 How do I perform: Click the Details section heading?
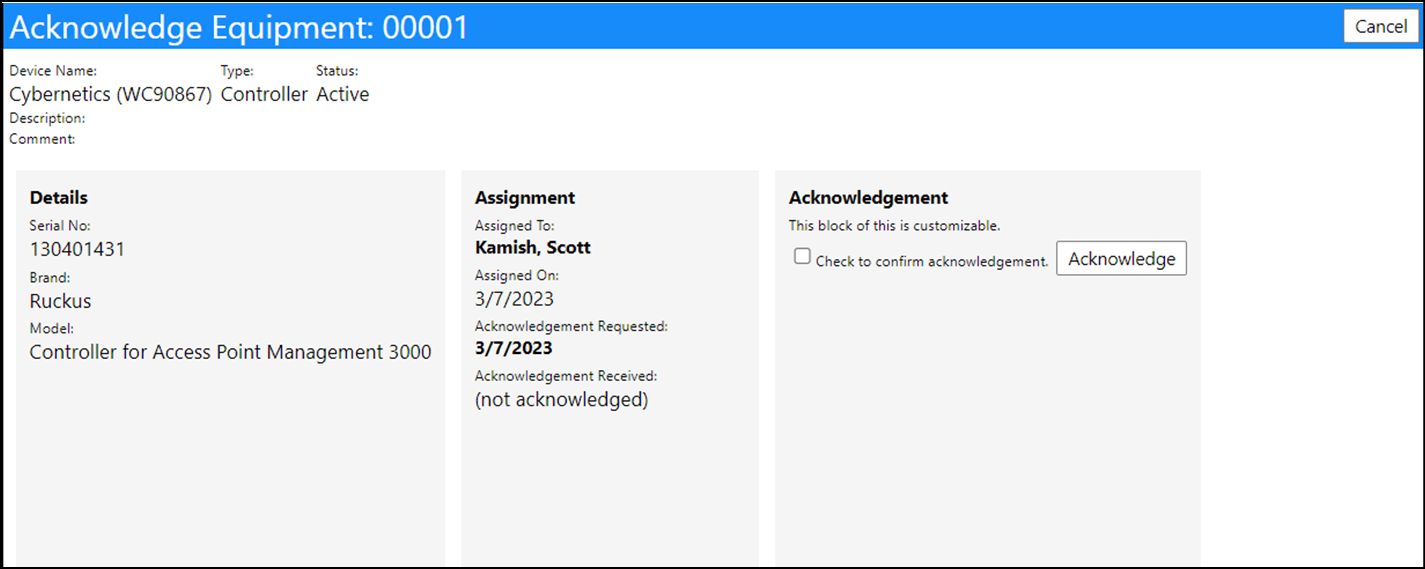click(x=59, y=198)
